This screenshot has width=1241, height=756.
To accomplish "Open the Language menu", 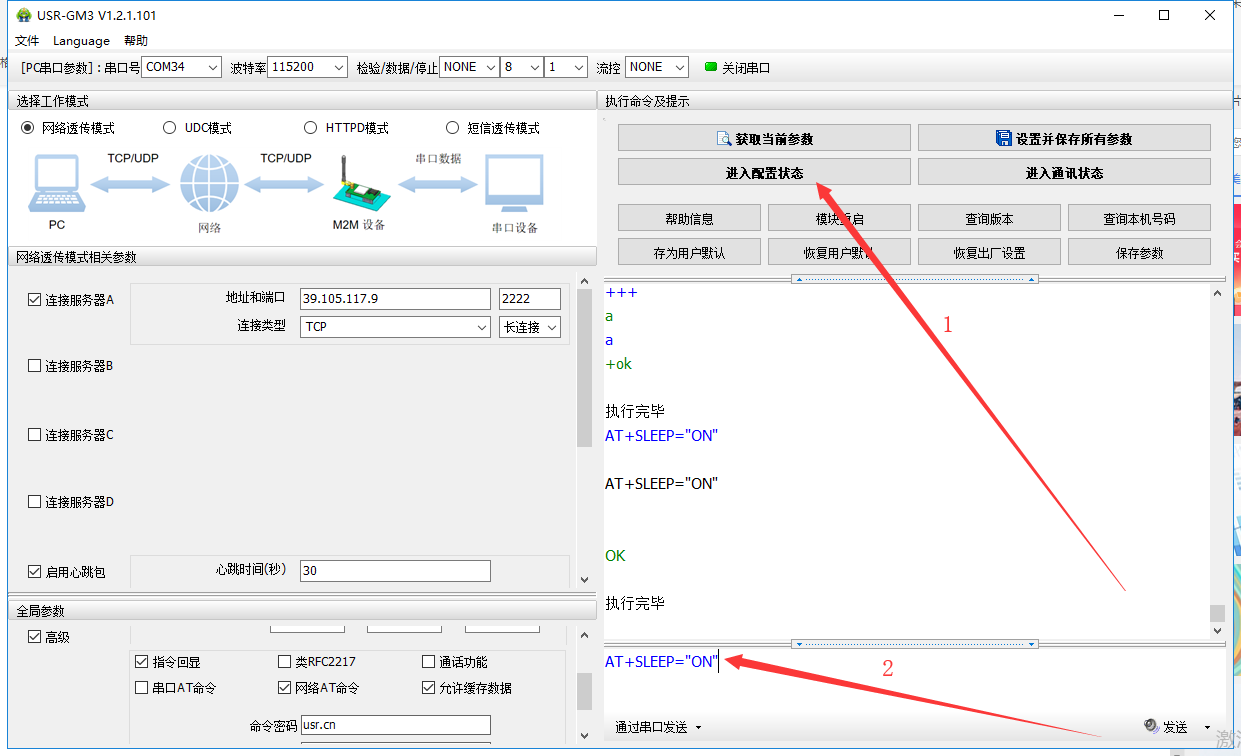I will tap(81, 41).
